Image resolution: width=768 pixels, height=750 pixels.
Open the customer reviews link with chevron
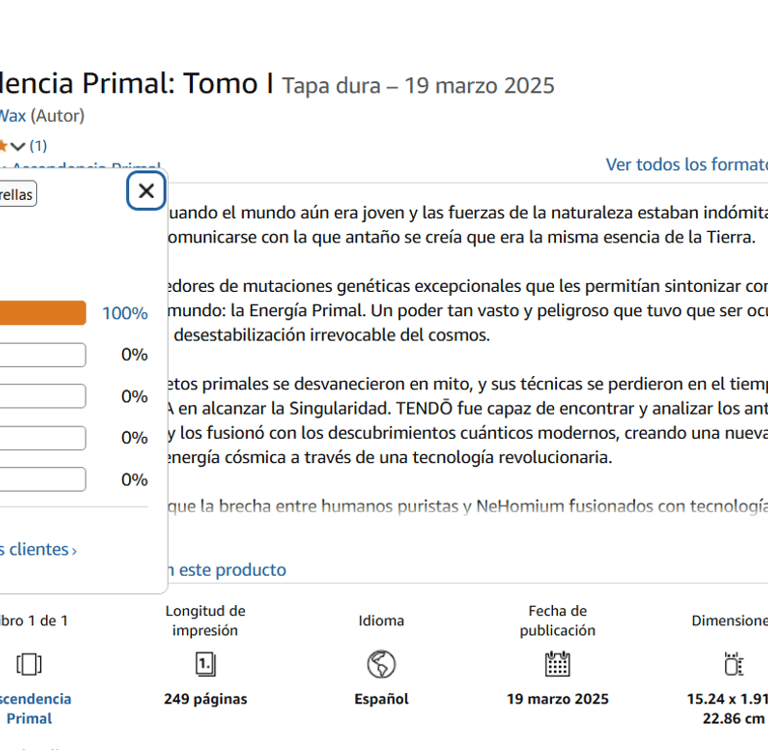click(x=38, y=549)
